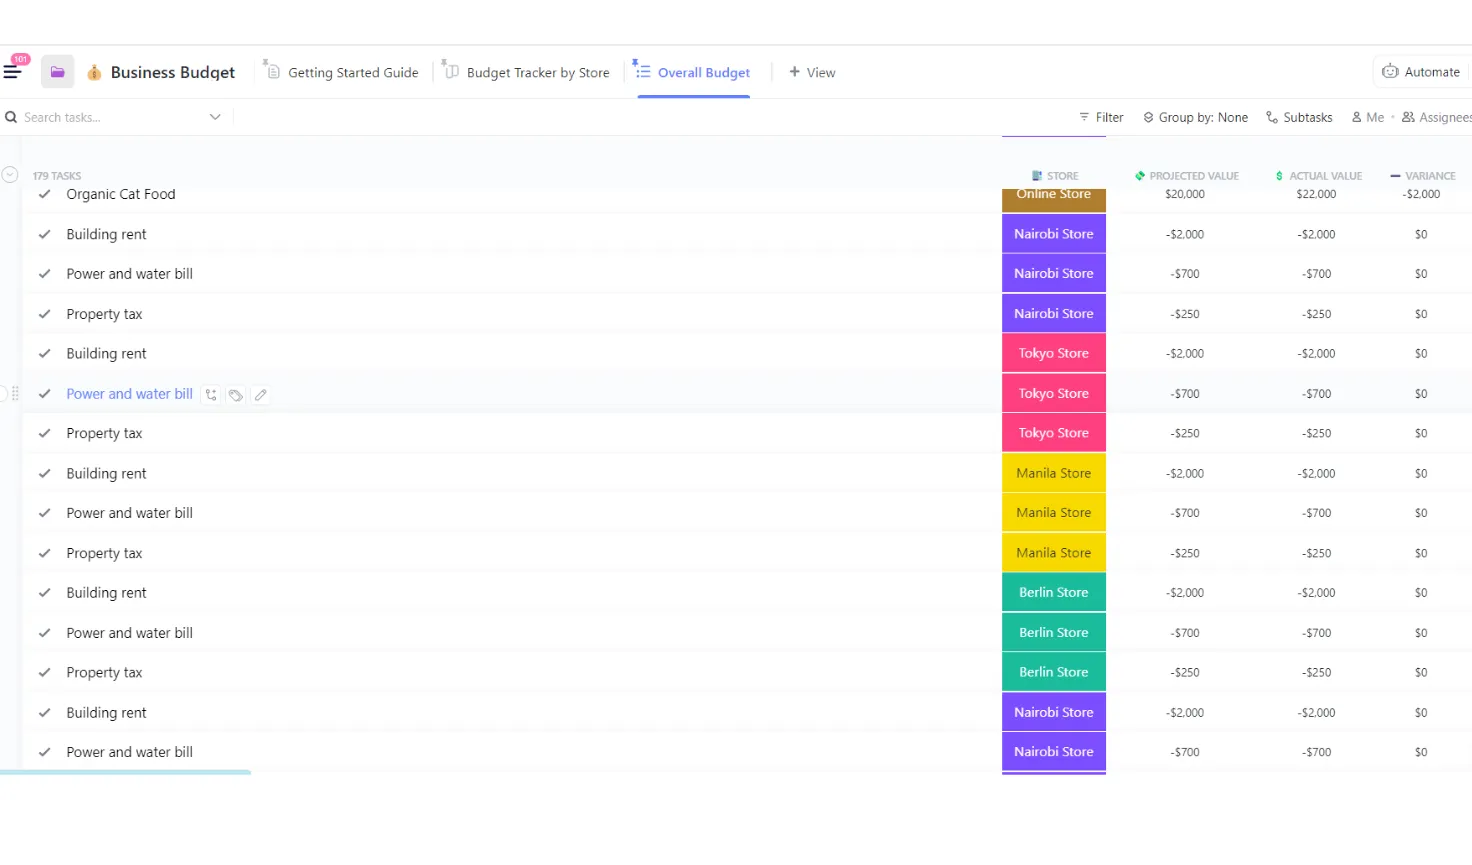Sort by Actual Value column header
This screenshot has width=1472, height=865.
pos(1319,176)
